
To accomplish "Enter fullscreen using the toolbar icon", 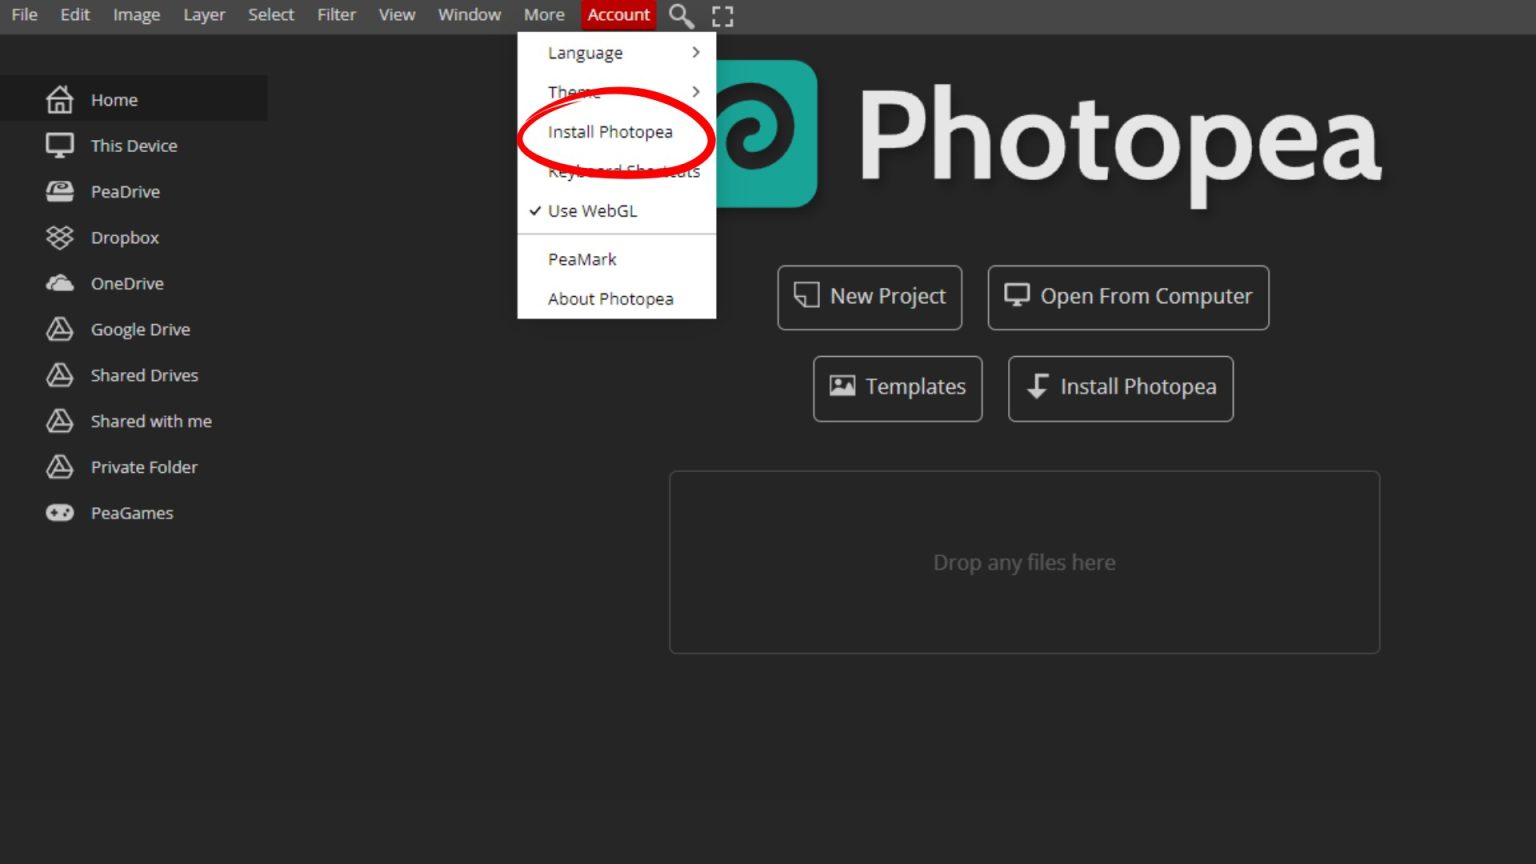I will coord(722,15).
